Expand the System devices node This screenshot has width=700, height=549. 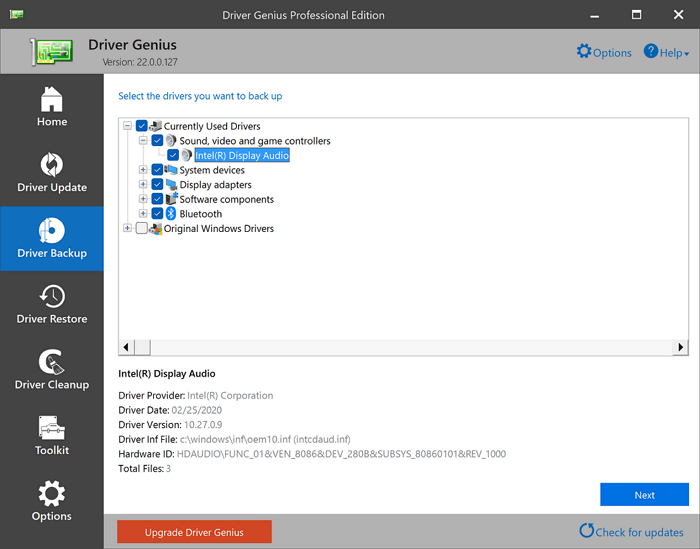click(x=144, y=170)
